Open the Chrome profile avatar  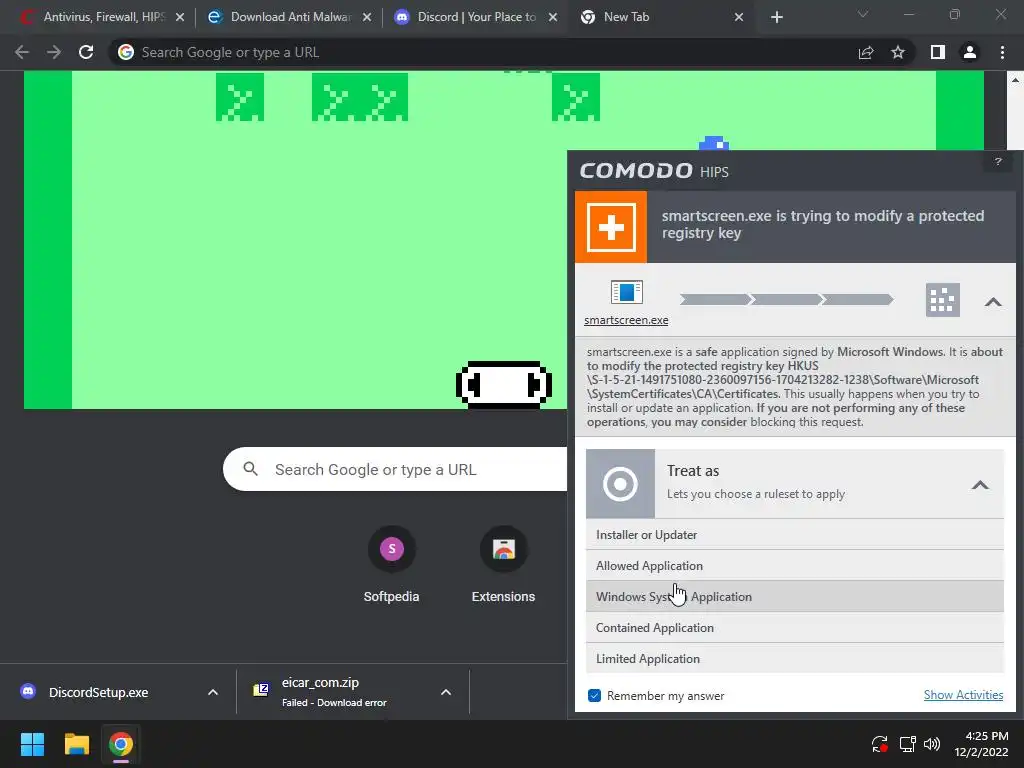tap(970, 52)
